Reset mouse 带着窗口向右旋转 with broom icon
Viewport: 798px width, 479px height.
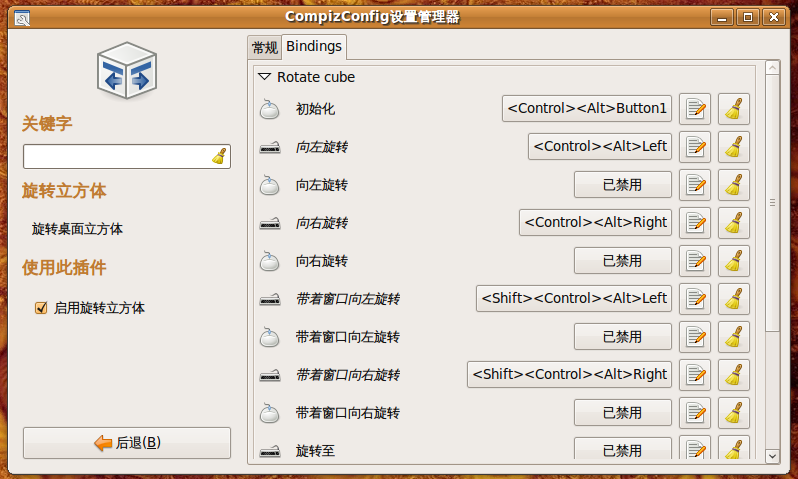click(733, 413)
